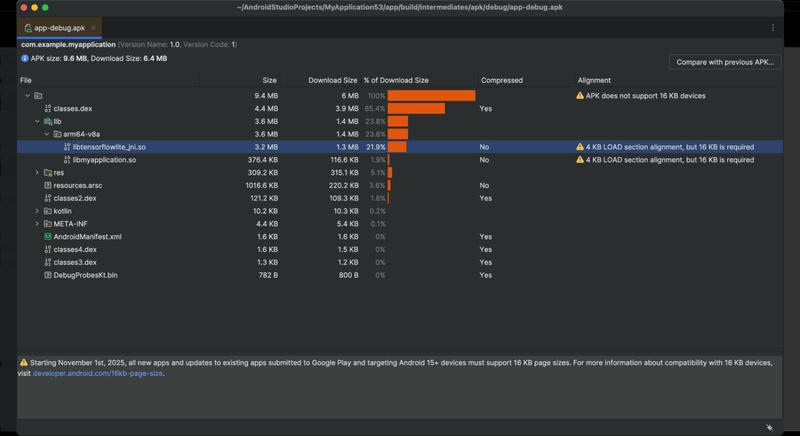
Task: Click the 3.2 MB size cell
Action: 266,147
